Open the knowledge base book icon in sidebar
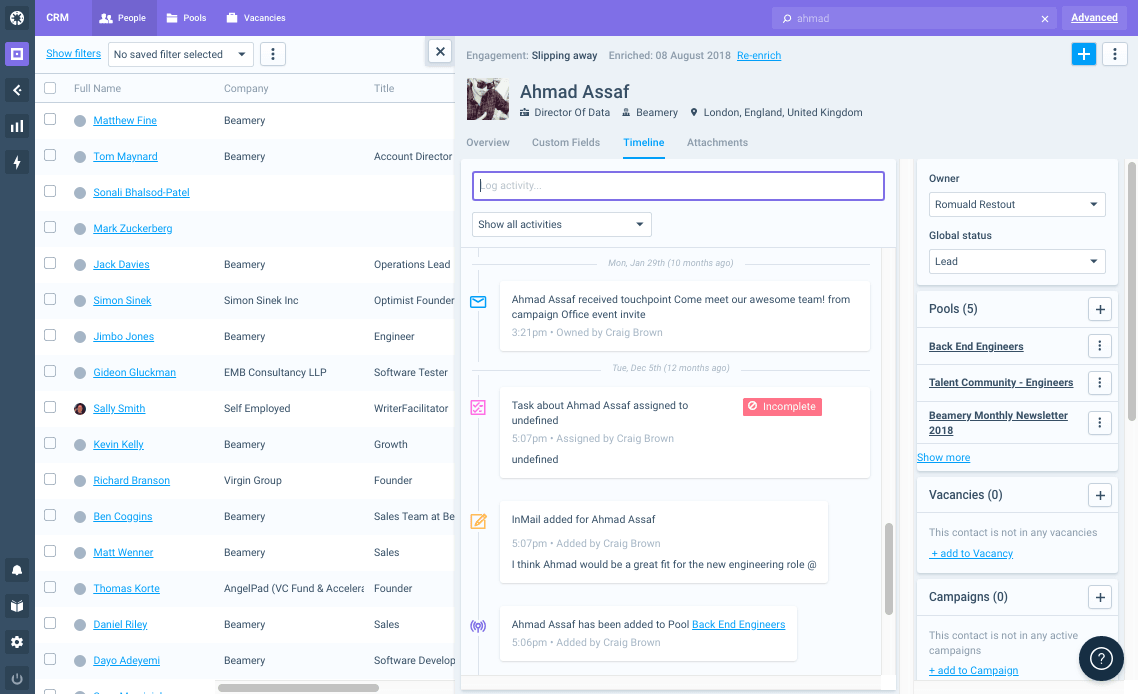 pos(16,606)
